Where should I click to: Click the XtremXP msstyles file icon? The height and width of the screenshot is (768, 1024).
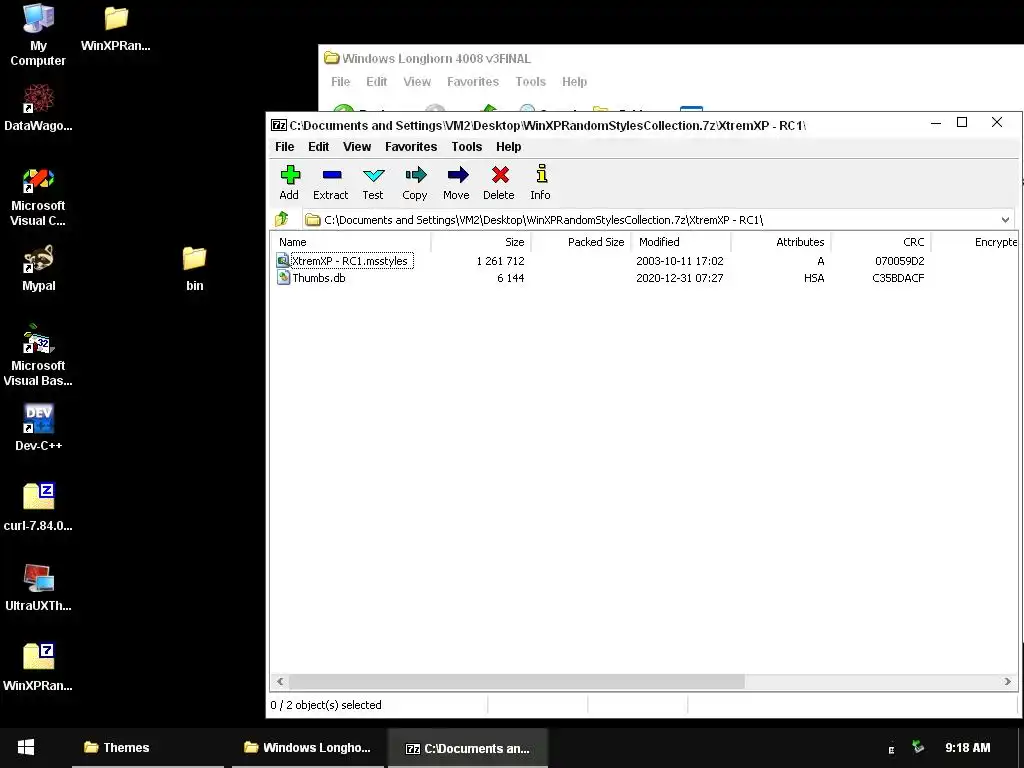click(x=283, y=261)
